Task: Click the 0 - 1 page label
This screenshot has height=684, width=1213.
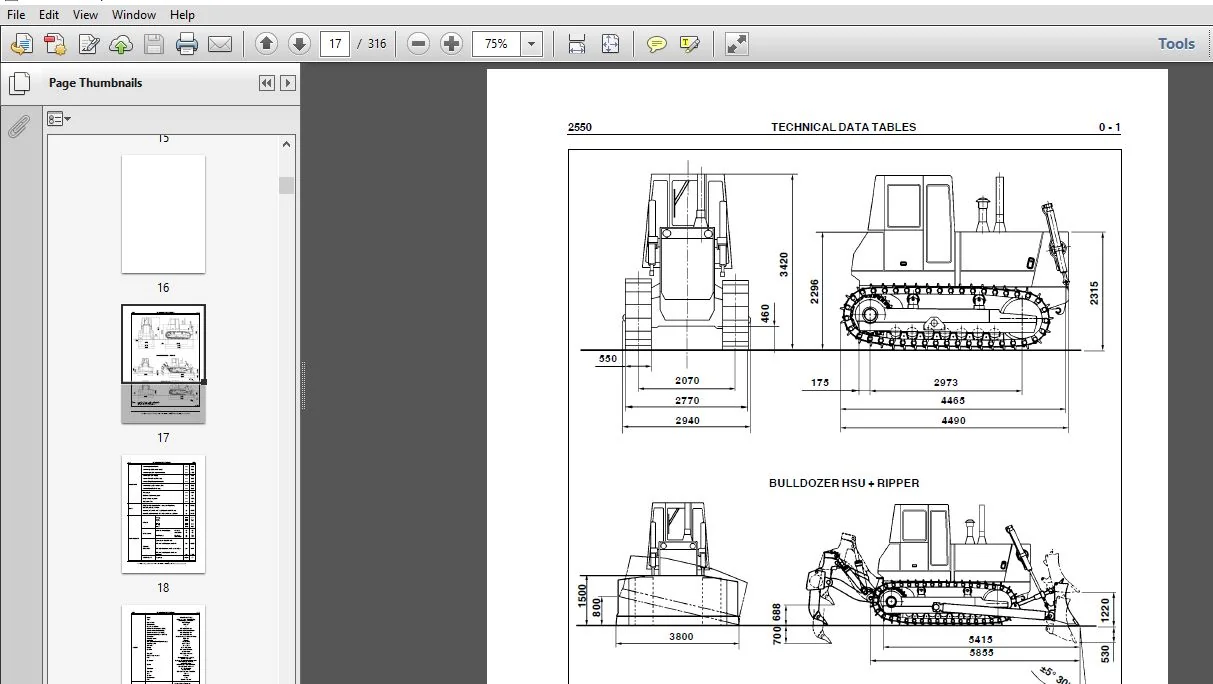Action: click(x=1109, y=127)
